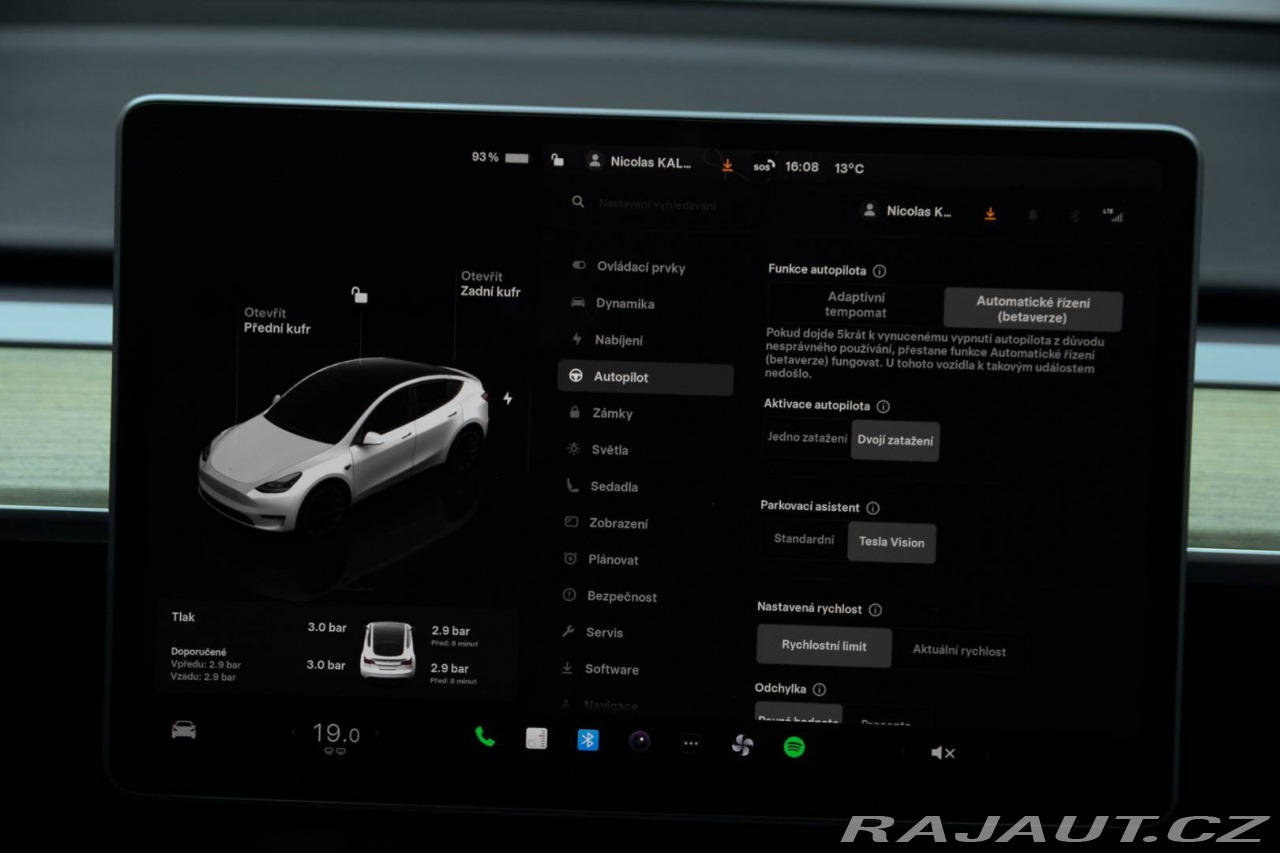Select Adaptivní tempomat autopilot mode
Image resolution: width=1280 pixels, height=853 pixels.
[x=855, y=305]
